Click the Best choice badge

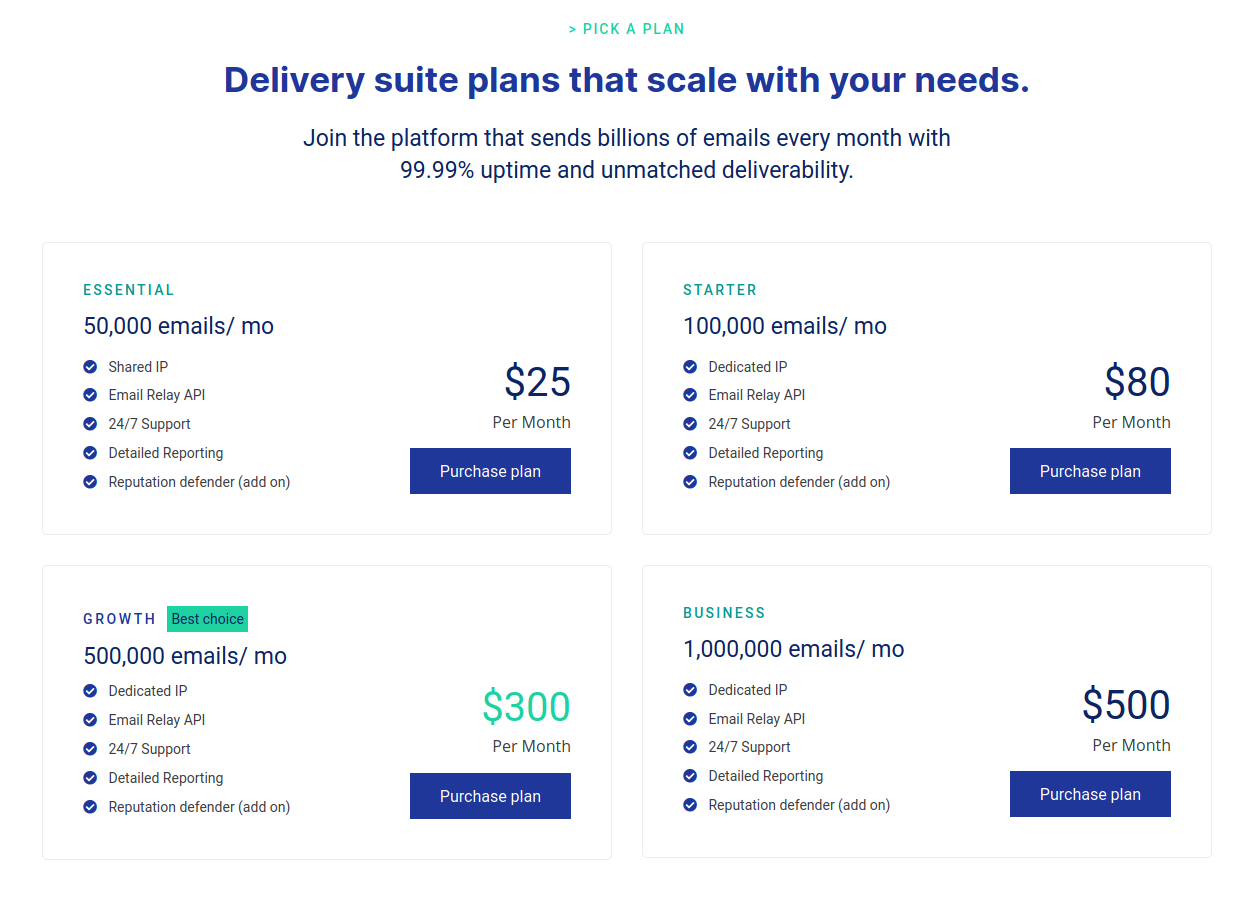pos(207,619)
